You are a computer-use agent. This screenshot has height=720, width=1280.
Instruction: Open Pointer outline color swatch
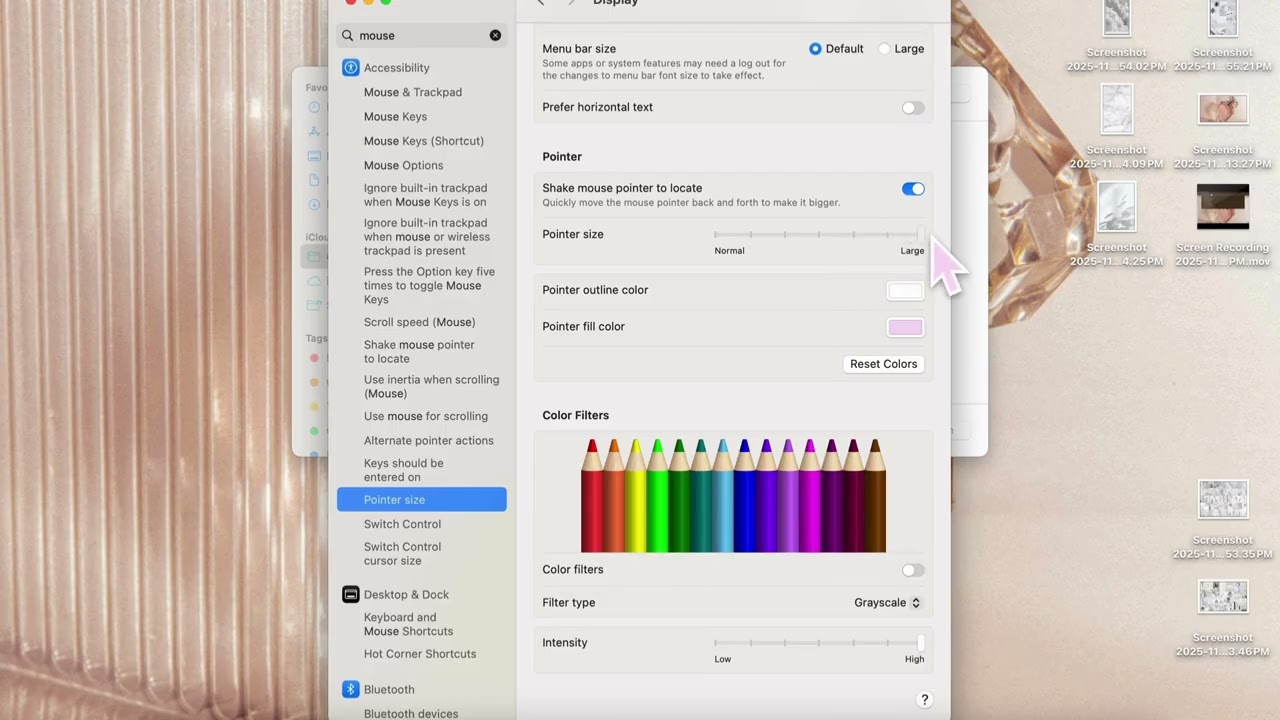pyautogui.click(x=905, y=291)
